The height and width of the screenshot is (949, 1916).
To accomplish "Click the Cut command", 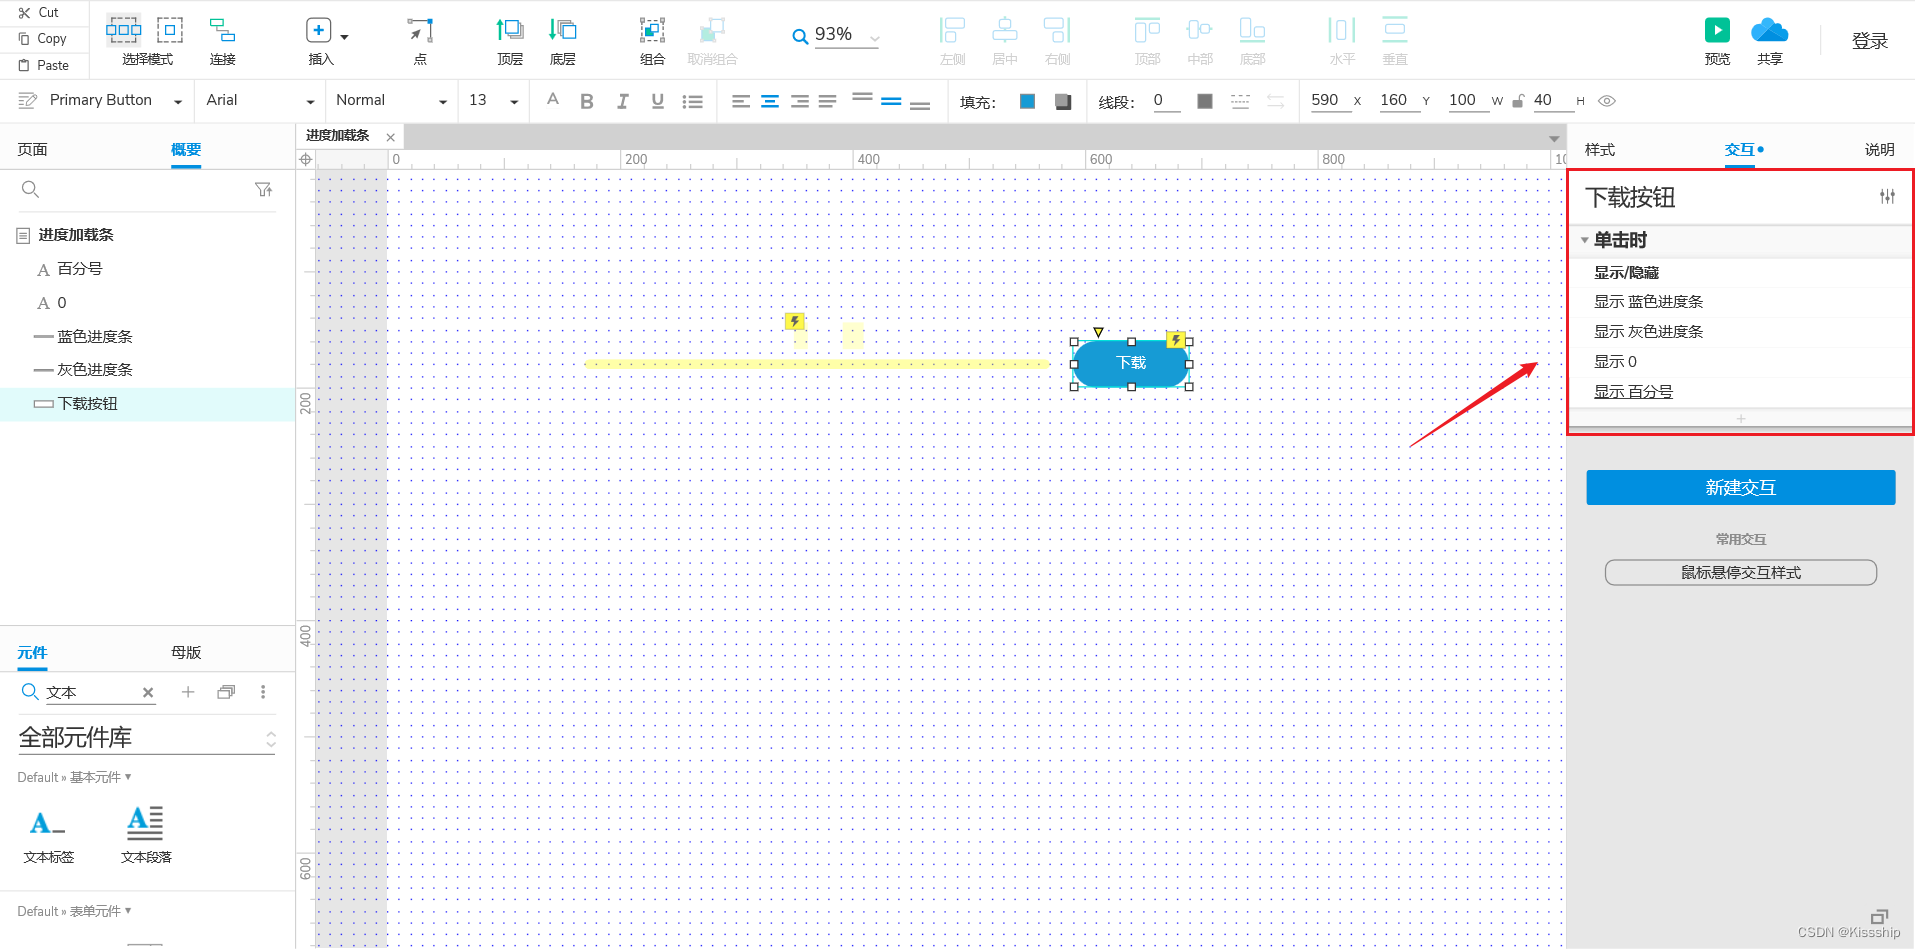I will point(39,12).
